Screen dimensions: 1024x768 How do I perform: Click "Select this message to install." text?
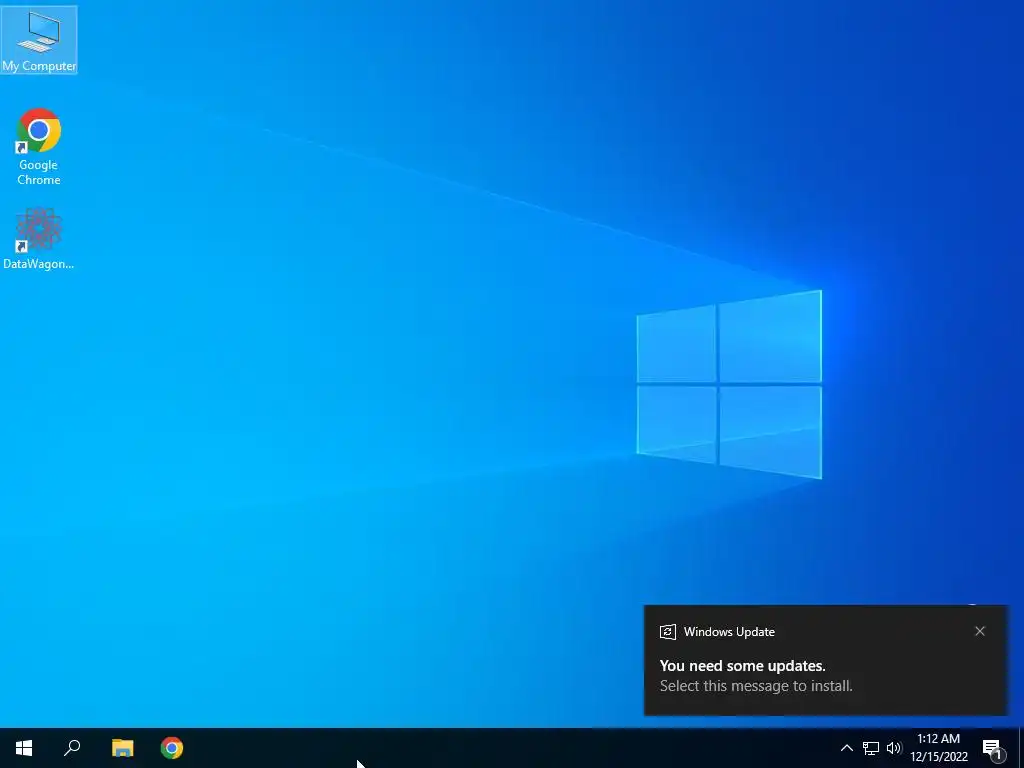[x=756, y=686]
